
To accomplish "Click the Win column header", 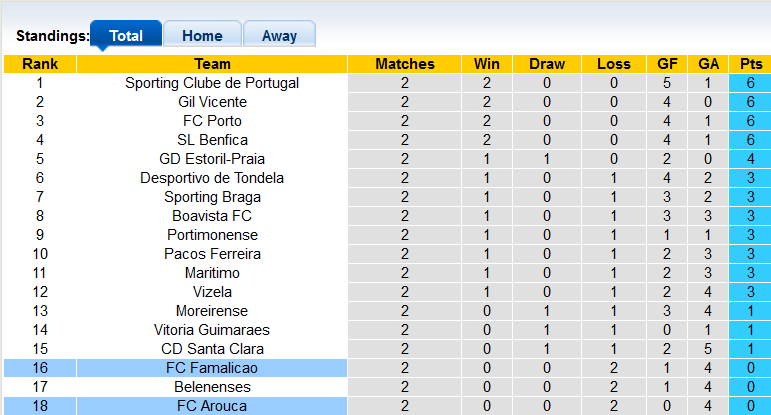I will coord(487,64).
